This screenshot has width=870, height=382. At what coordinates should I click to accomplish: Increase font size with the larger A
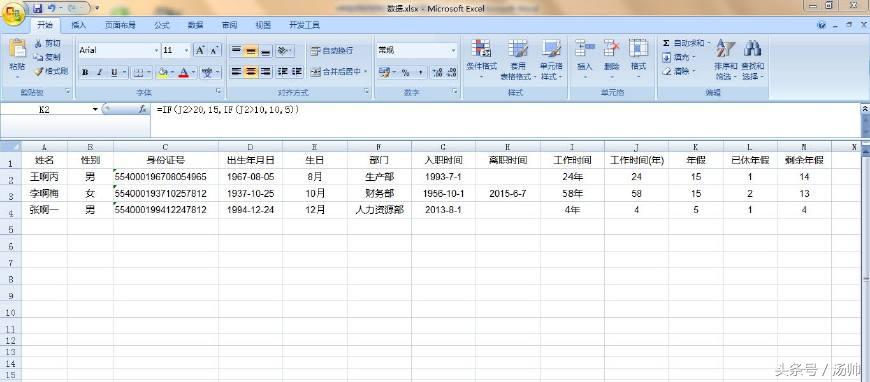(x=200, y=50)
